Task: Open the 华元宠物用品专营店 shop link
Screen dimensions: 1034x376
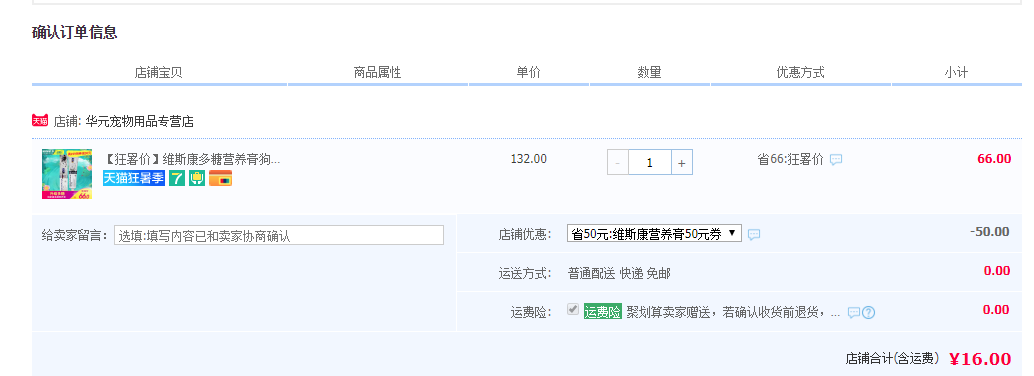Action: point(140,121)
